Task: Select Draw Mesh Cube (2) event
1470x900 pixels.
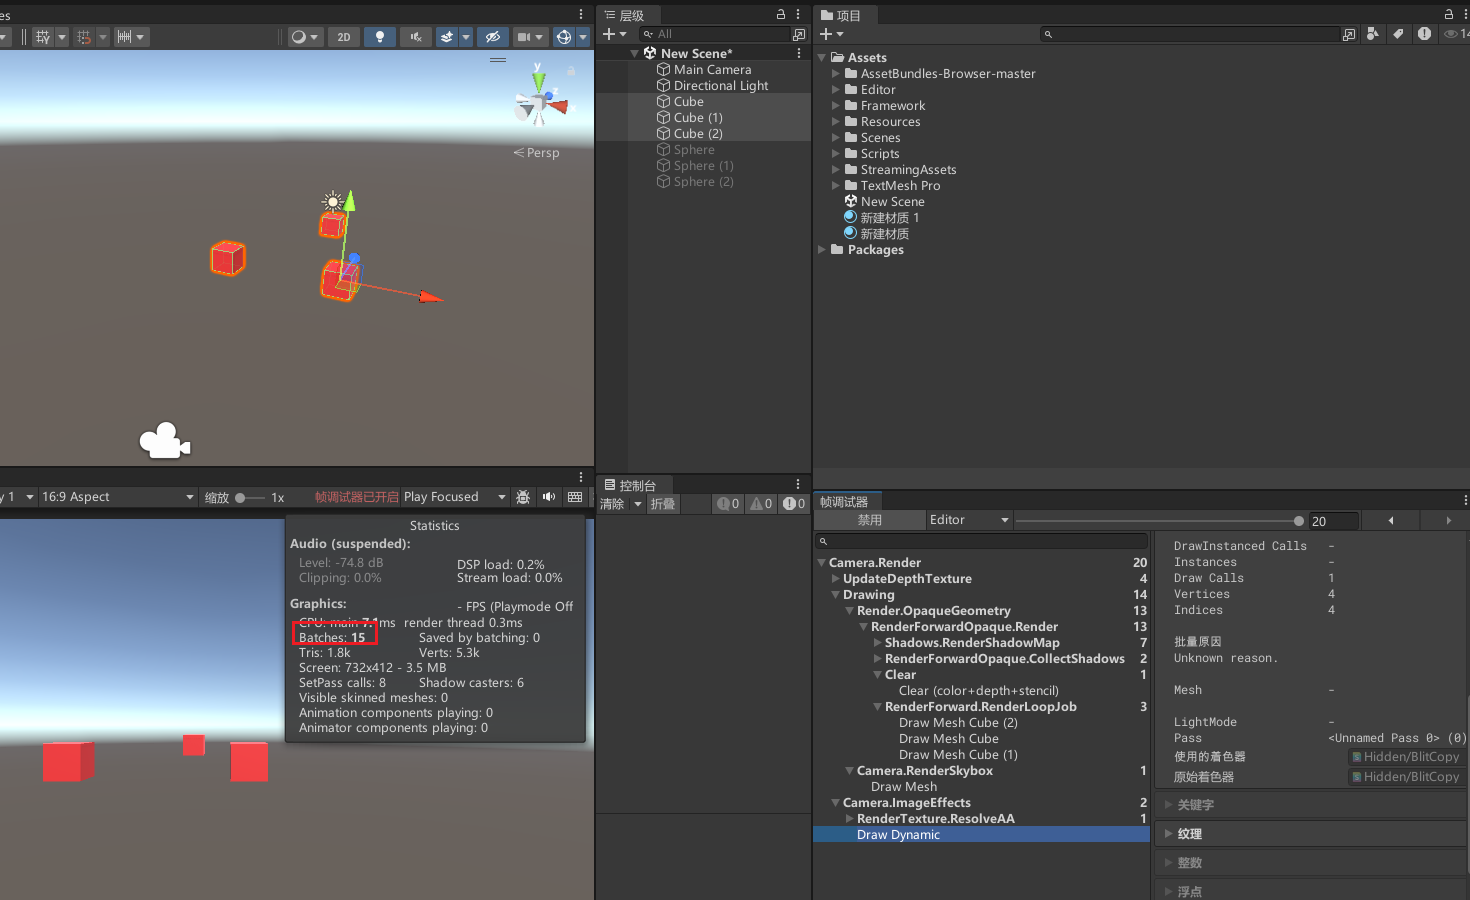Action: (958, 723)
